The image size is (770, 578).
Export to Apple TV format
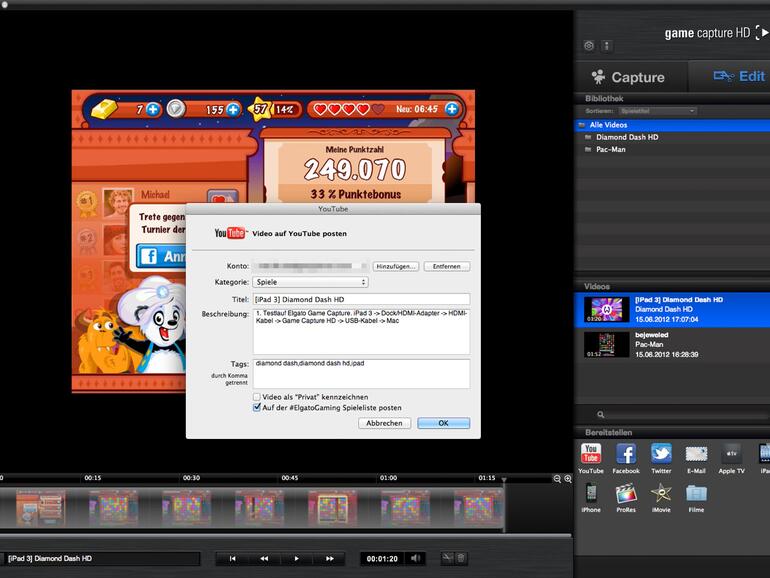click(732, 454)
